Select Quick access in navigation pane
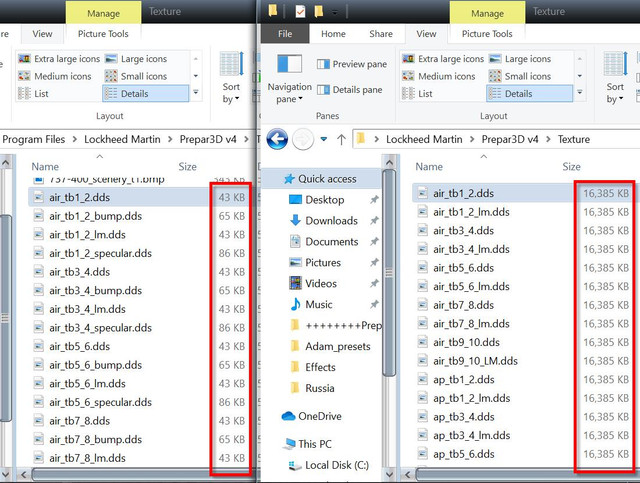This screenshot has width=640, height=483. [321, 179]
